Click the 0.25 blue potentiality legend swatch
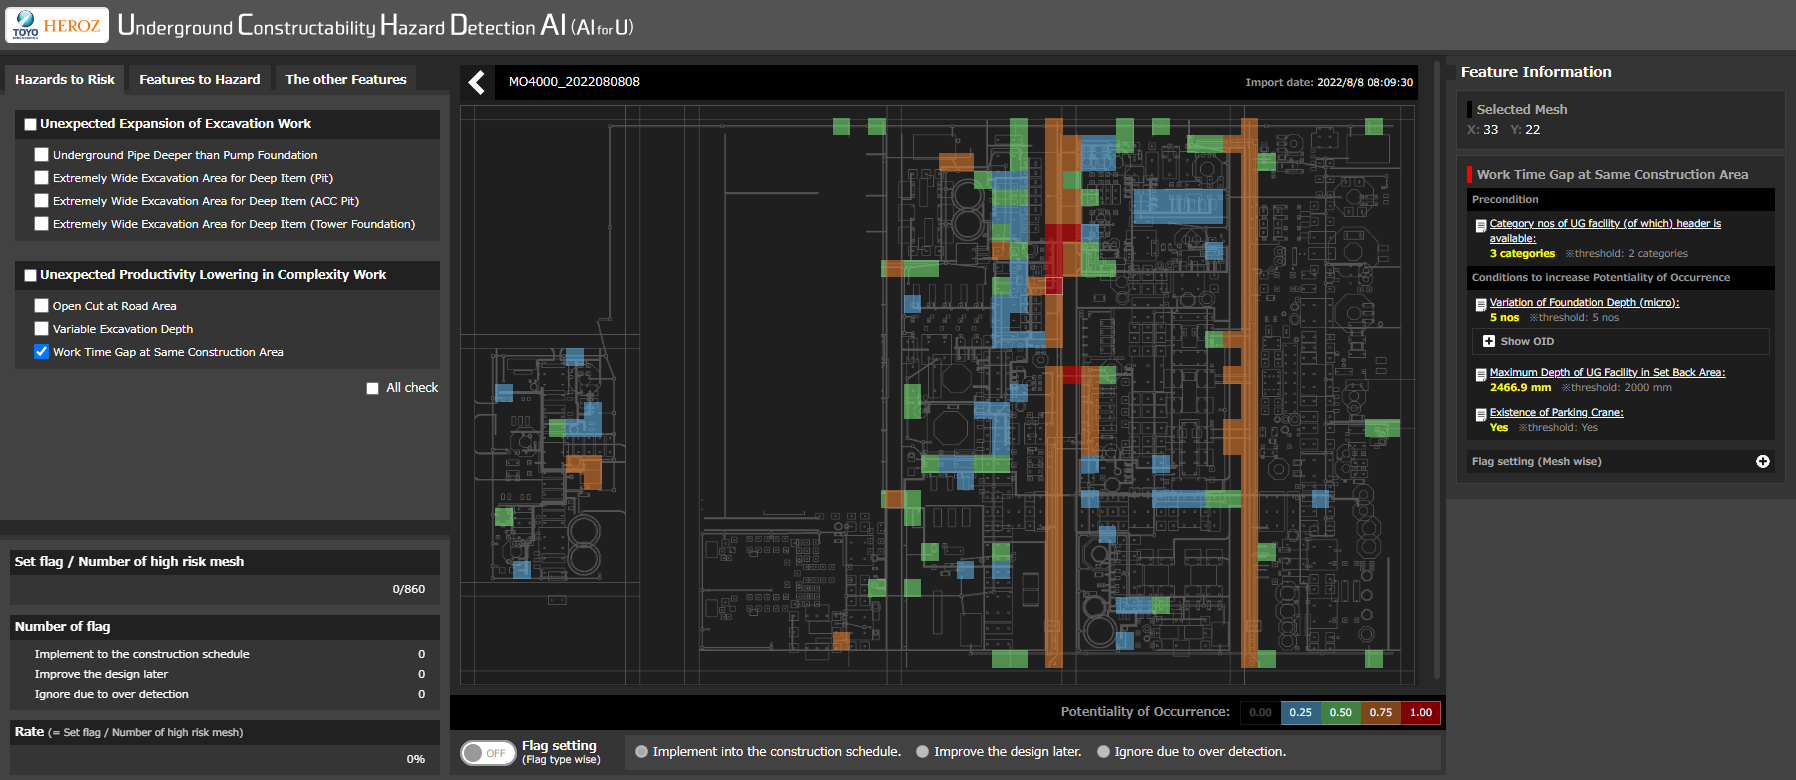This screenshot has height=780, width=1796. [x=1300, y=713]
